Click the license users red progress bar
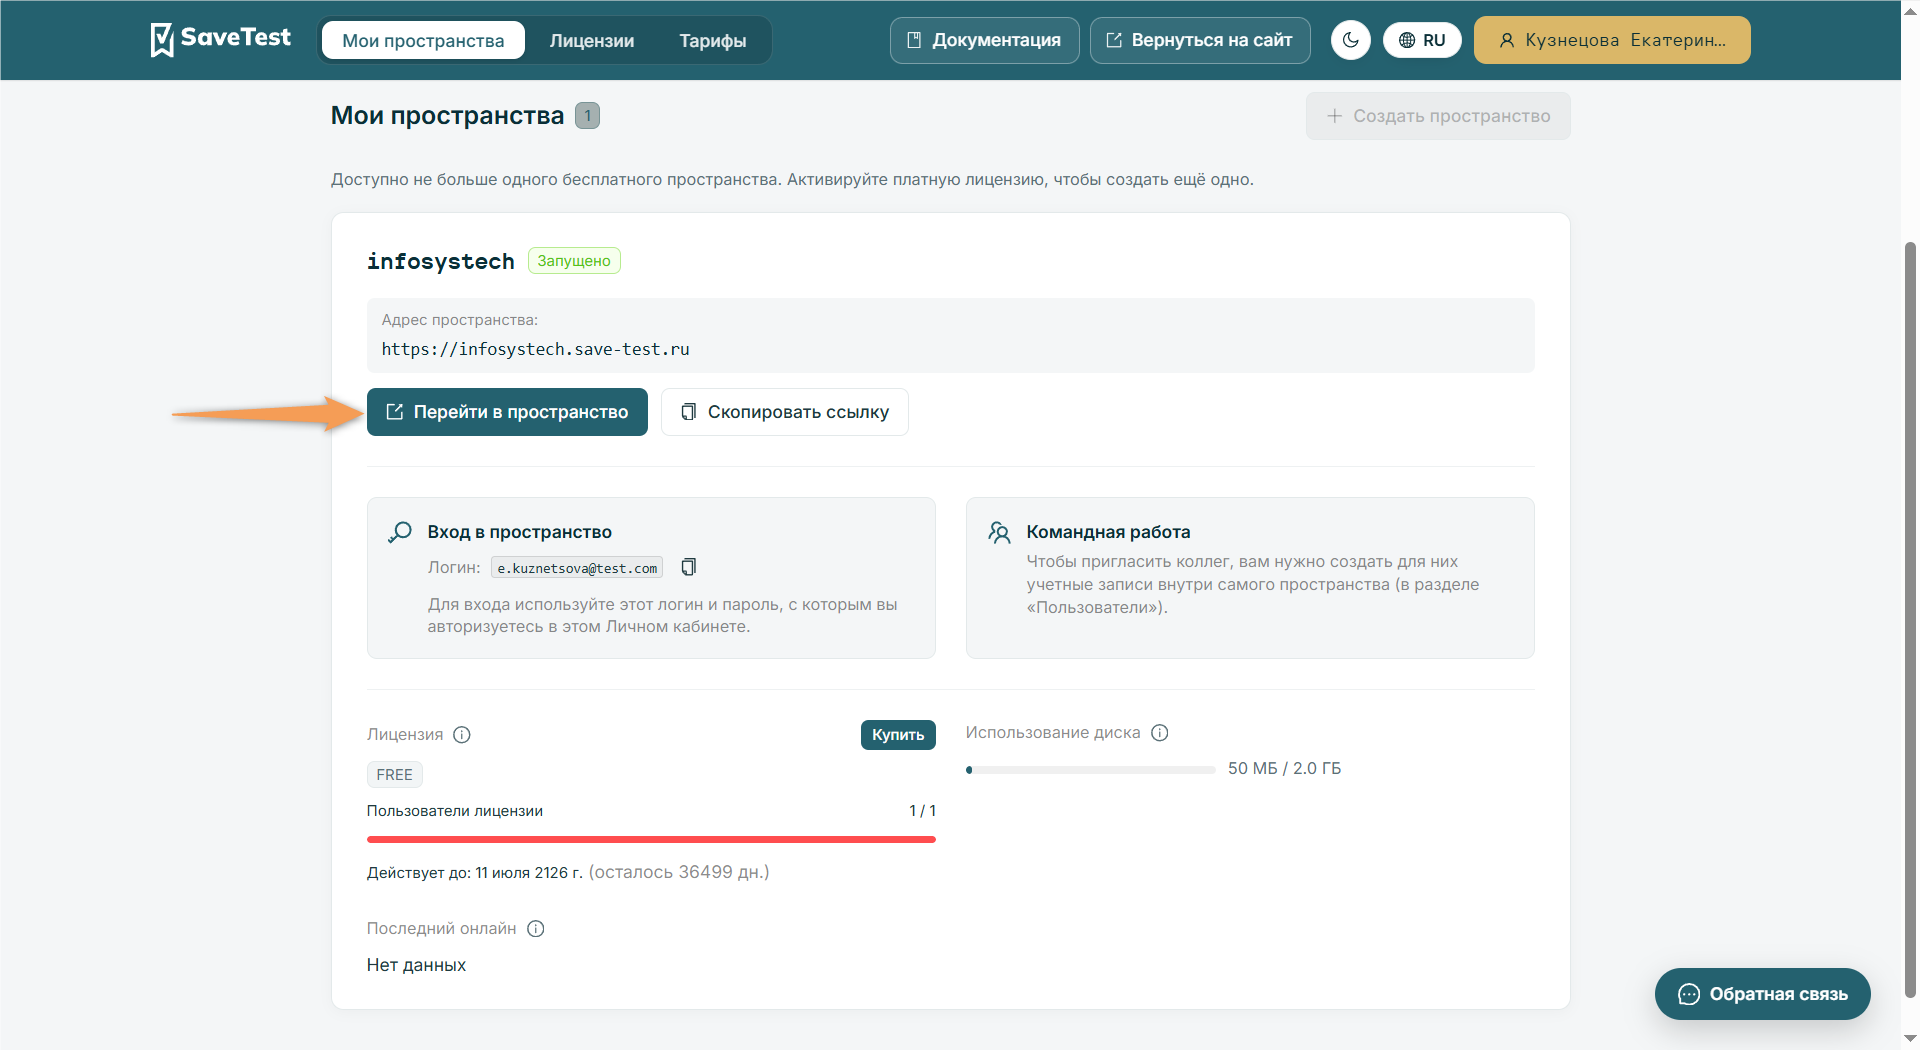The image size is (1920, 1050). click(651, 840)
